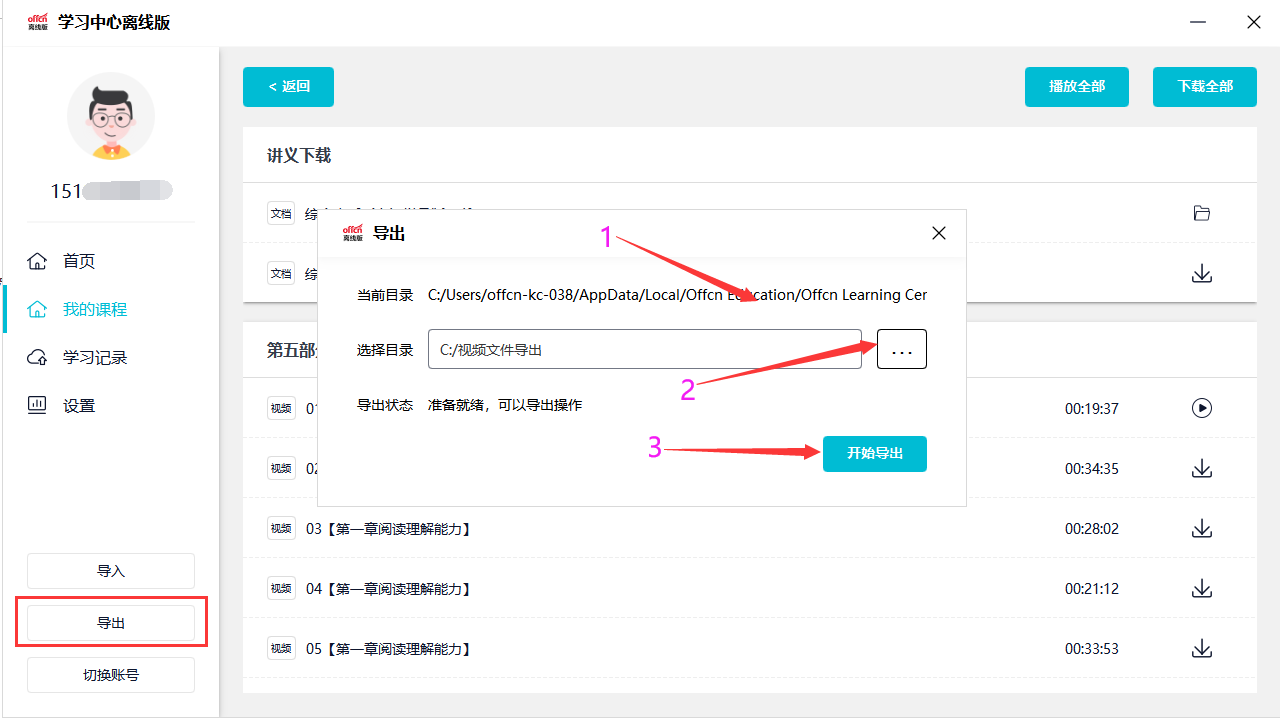Click the 播放全部 play all button
The image size is (1280, 719).
[x=1077, y=87]
